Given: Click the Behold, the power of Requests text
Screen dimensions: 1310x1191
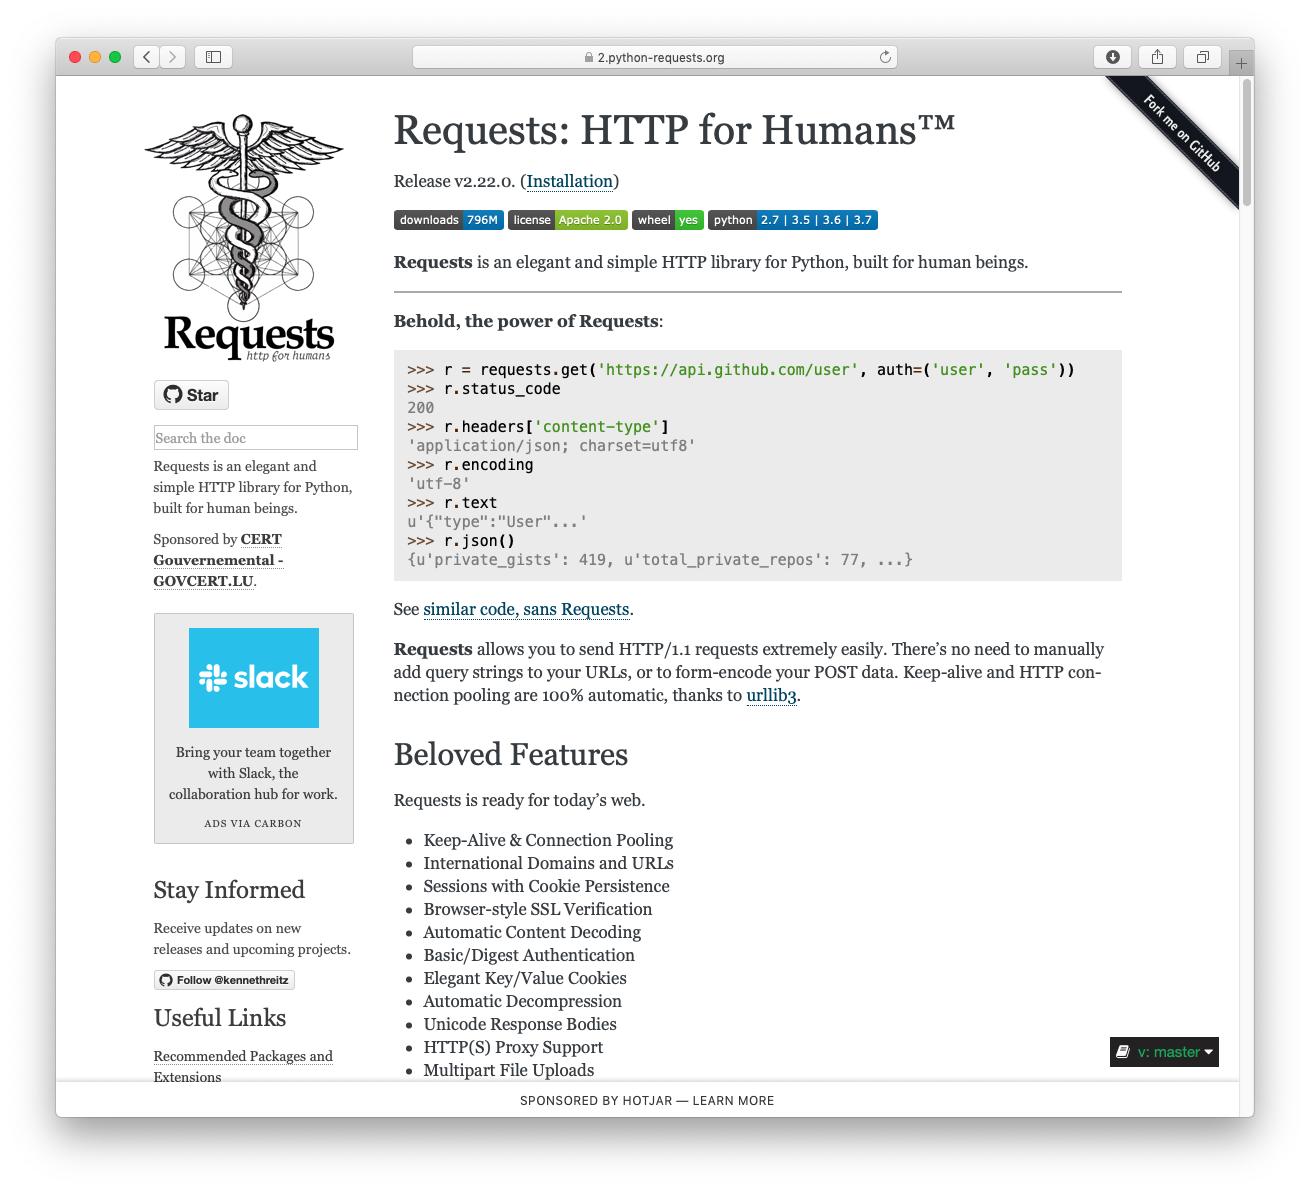Looking at the screenshot, I should click(x=528, y=321).
